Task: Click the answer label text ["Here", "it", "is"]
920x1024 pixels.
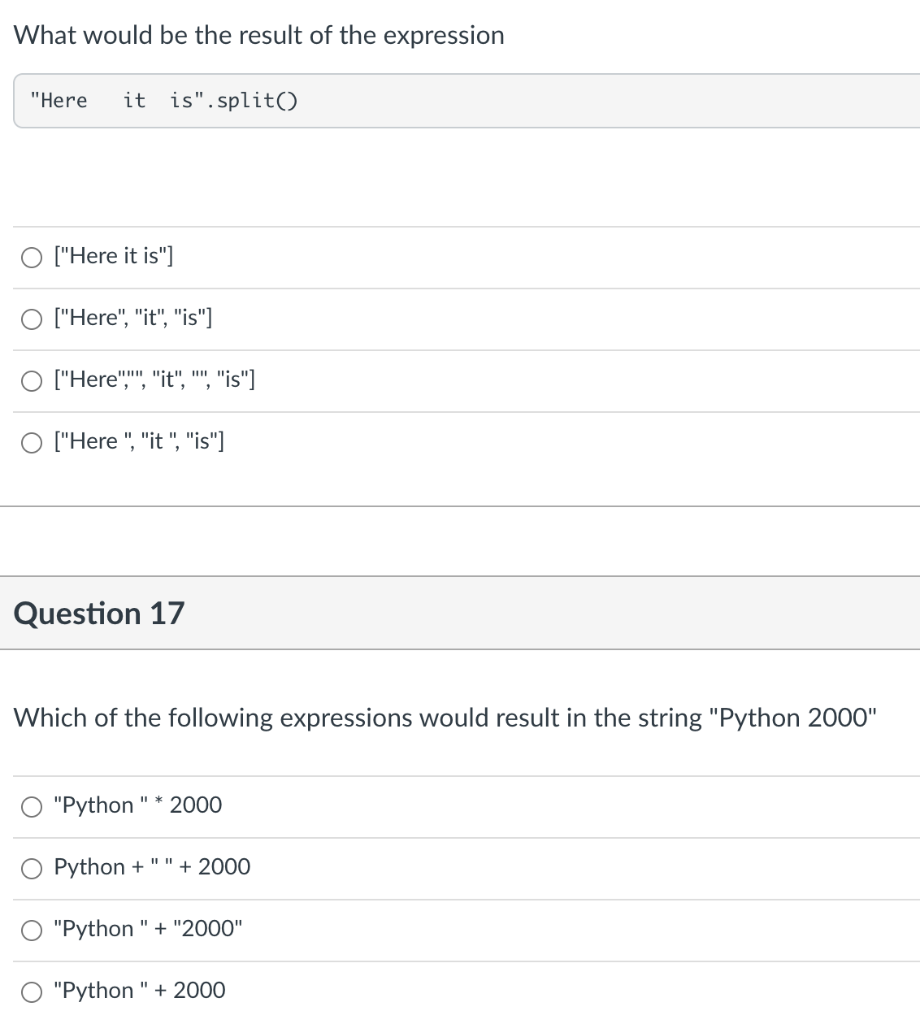Action: pyautogui.click(x=133, y=319)
